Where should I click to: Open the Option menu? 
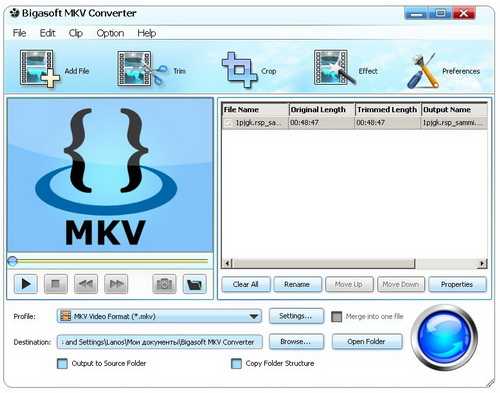point(110,33)
